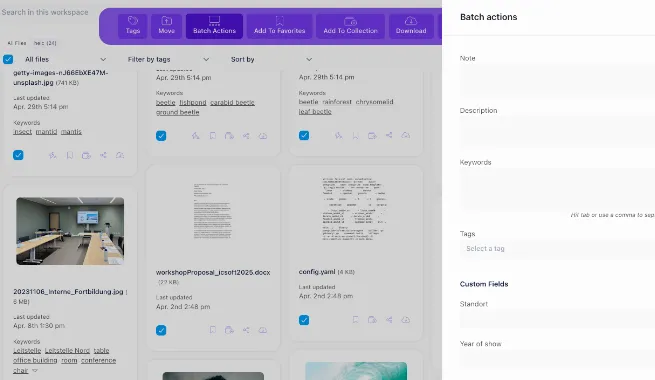Select the 'workshopProposal_icsoft2025.docx' file name

coord(213,272)
